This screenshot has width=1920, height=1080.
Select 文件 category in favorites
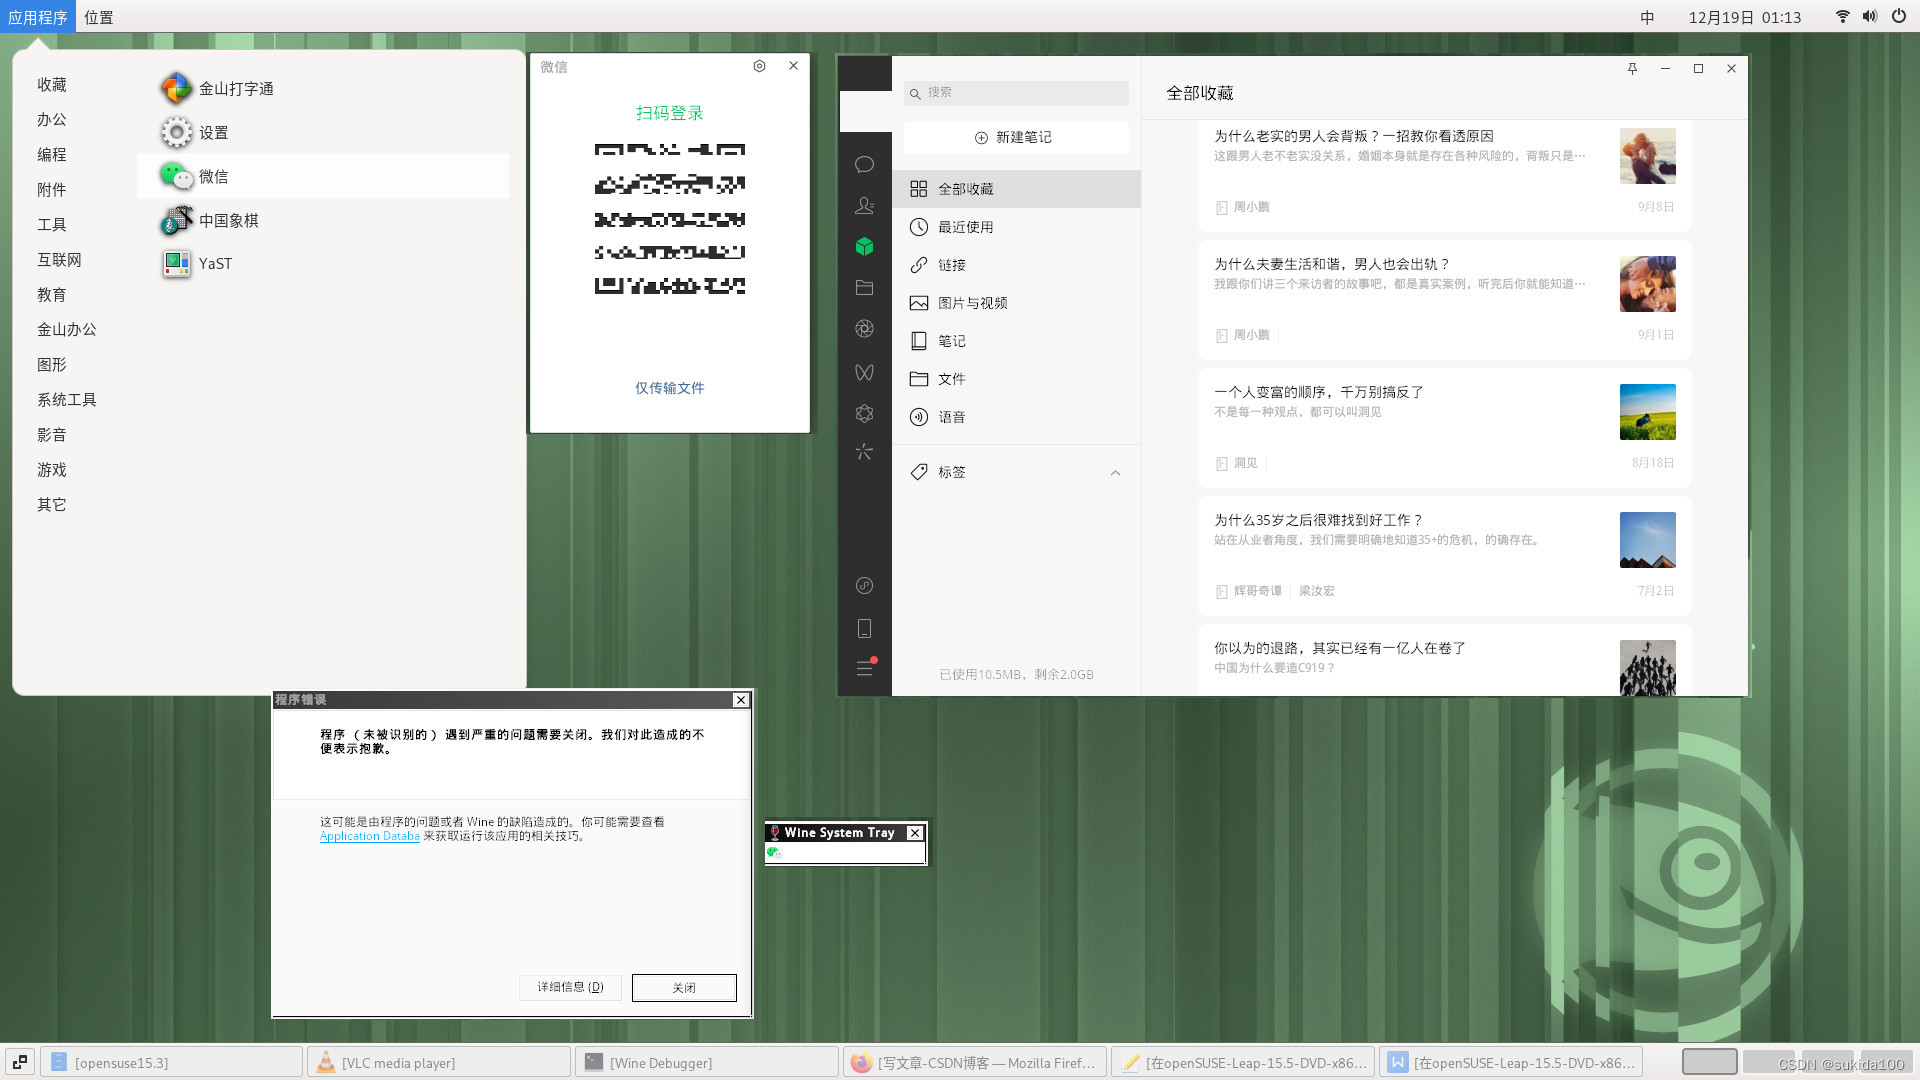coord(1016,379)
